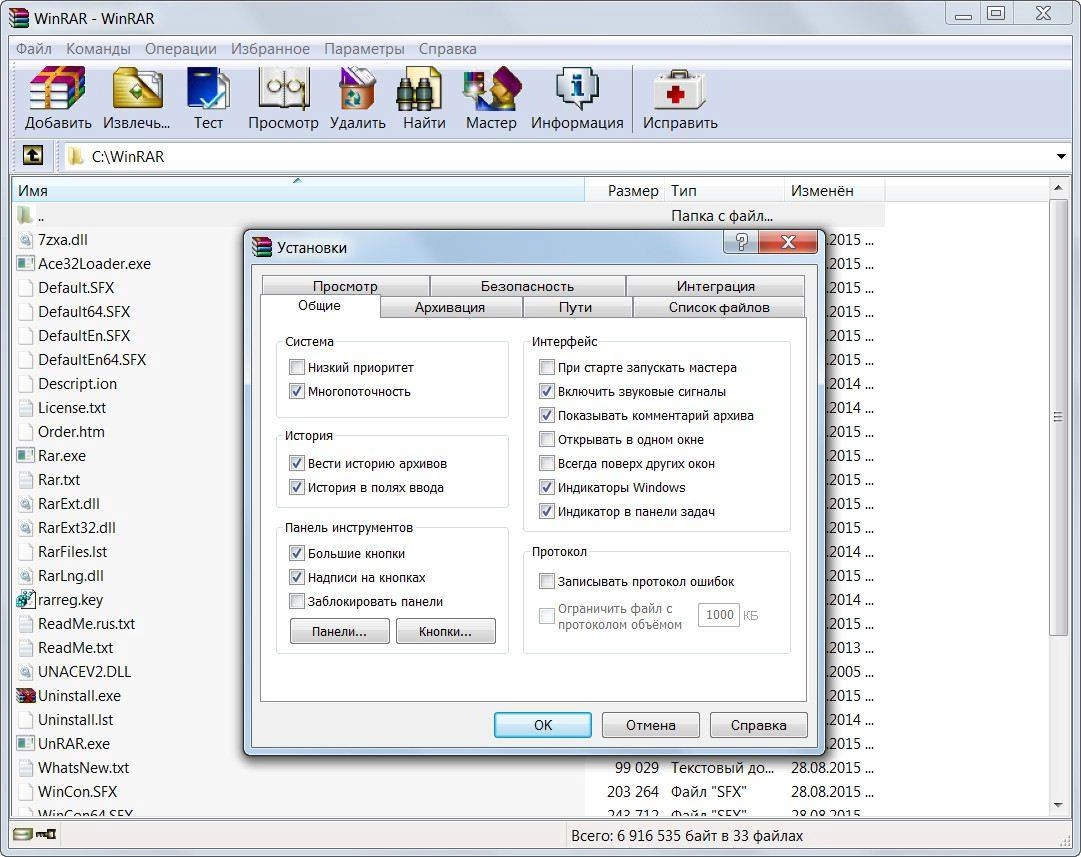Click the protocol size 1000 КБ field
The width and height of the screenshot is (1081, 857).
point(719,614)
